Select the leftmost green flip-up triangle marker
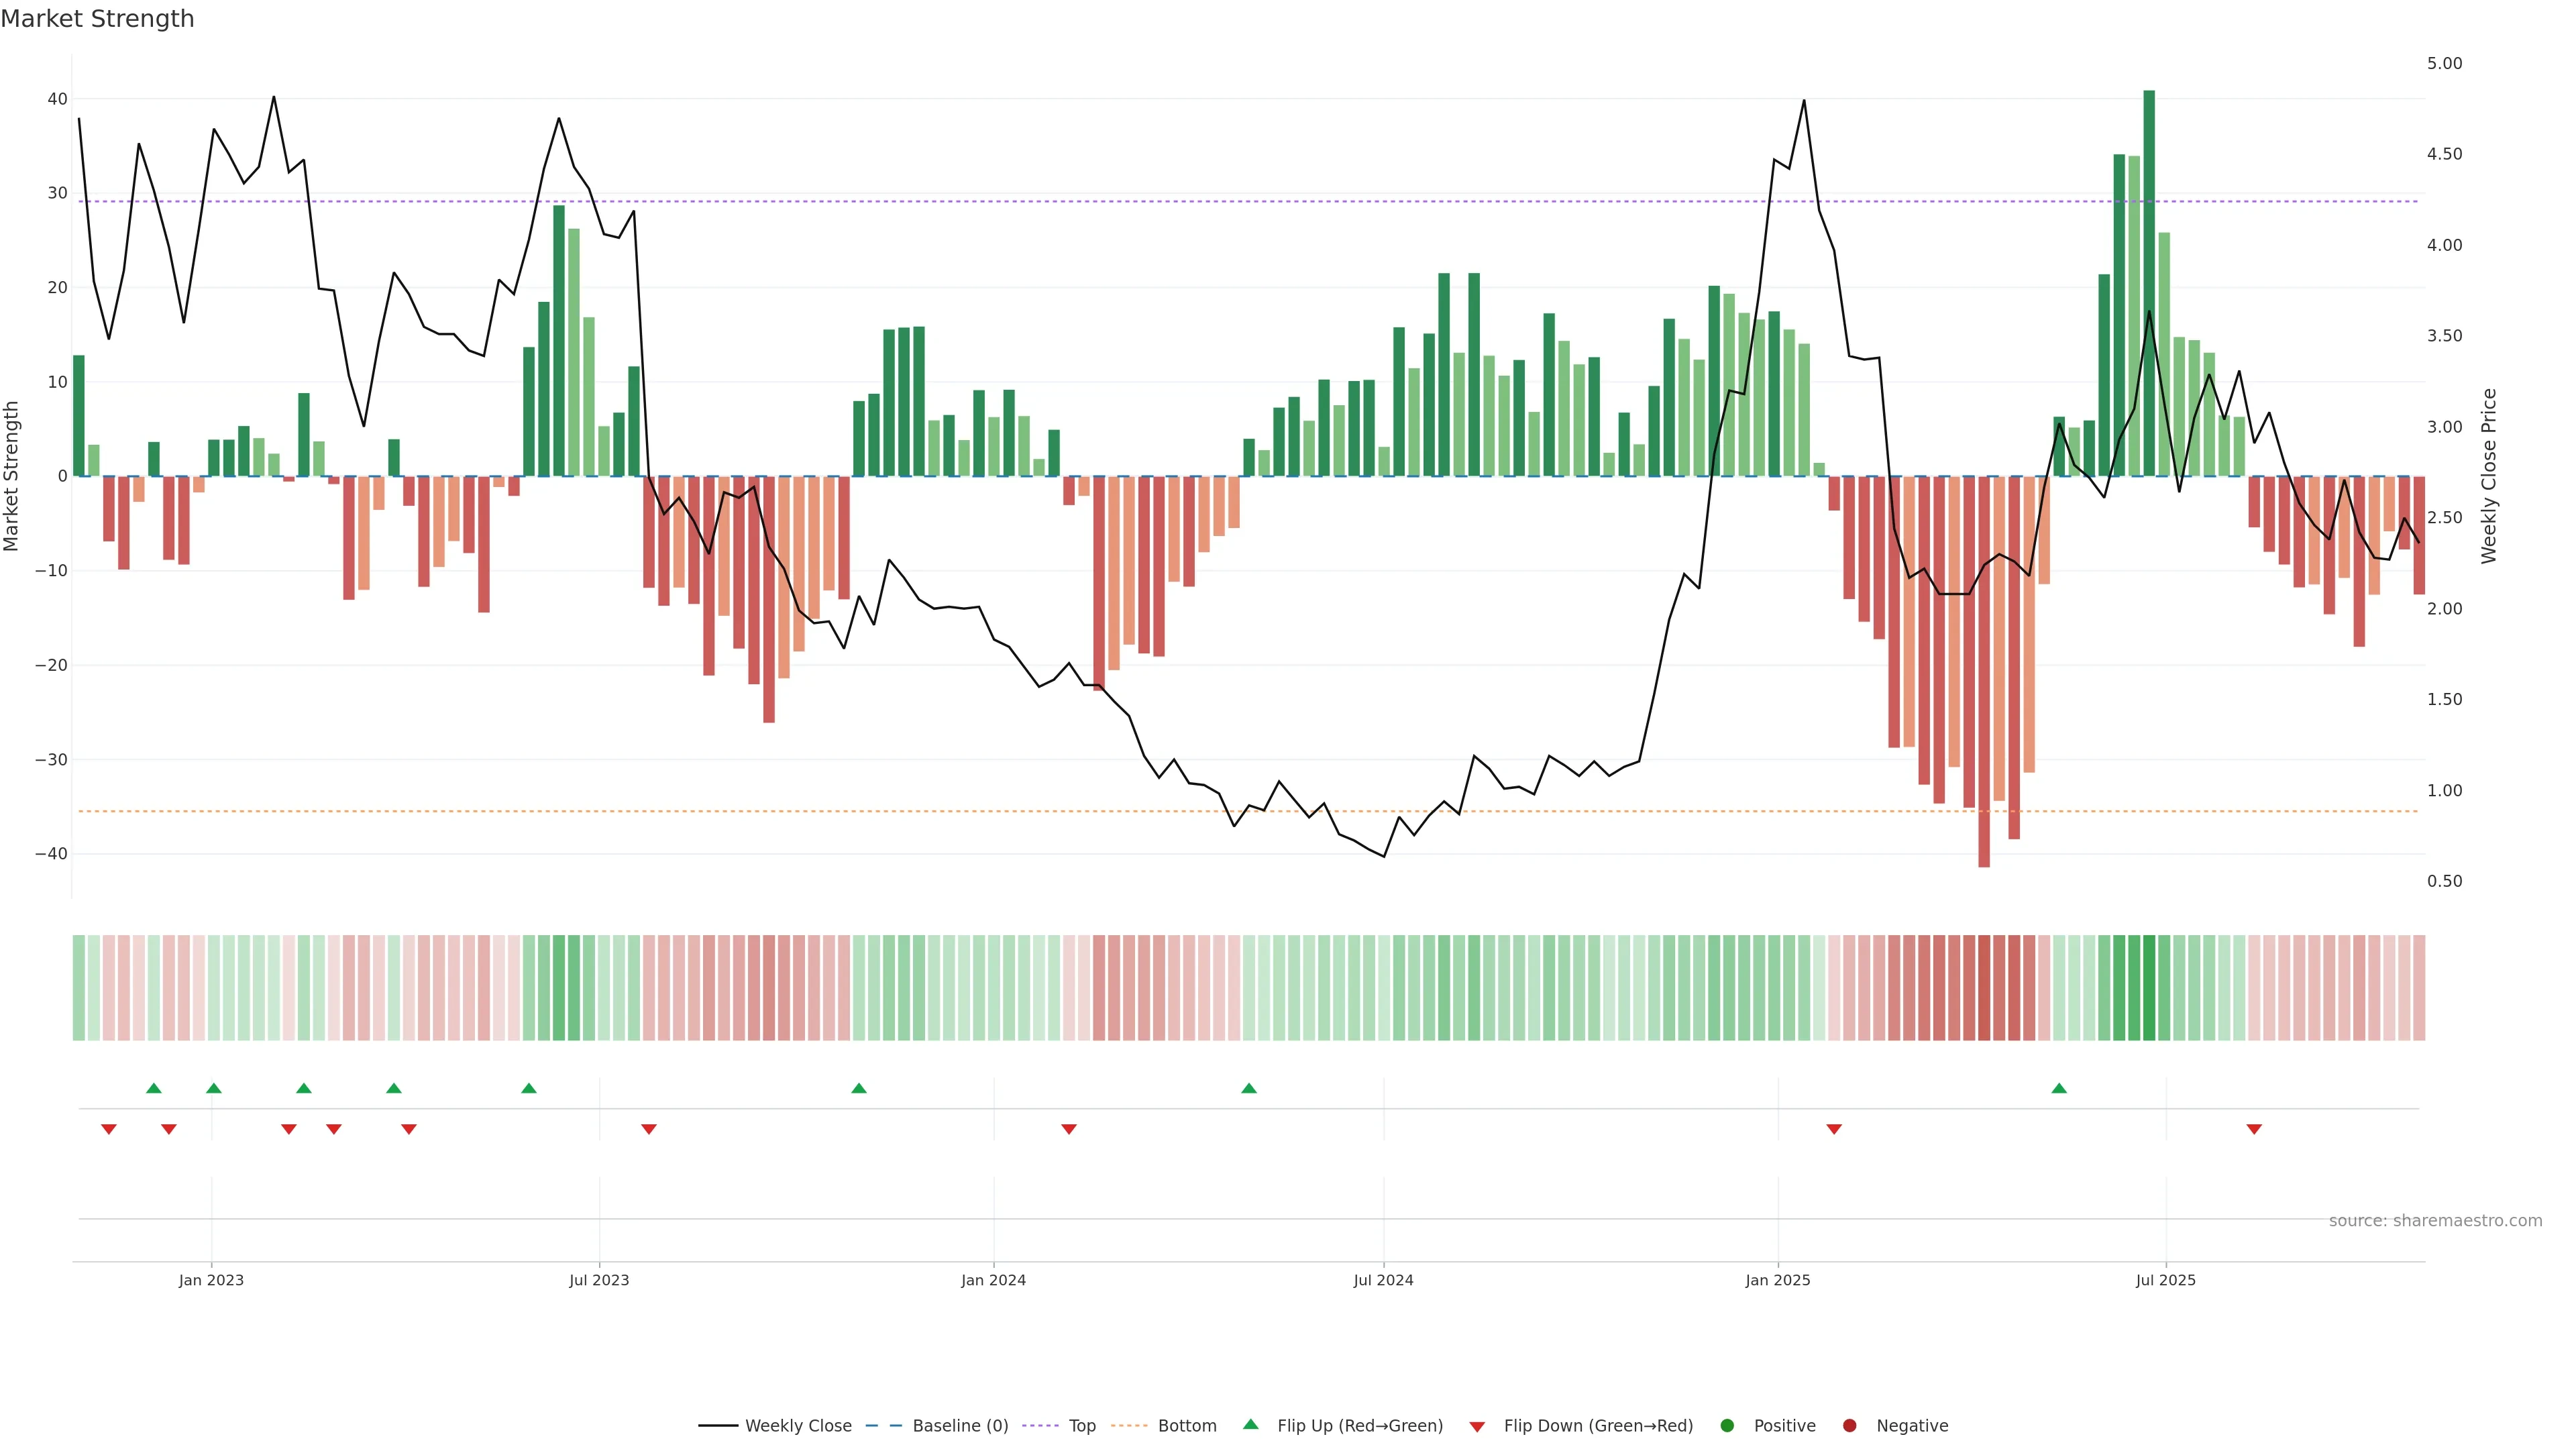This screenshot has height=1449, width=2576. click(x=154, y=1088)
